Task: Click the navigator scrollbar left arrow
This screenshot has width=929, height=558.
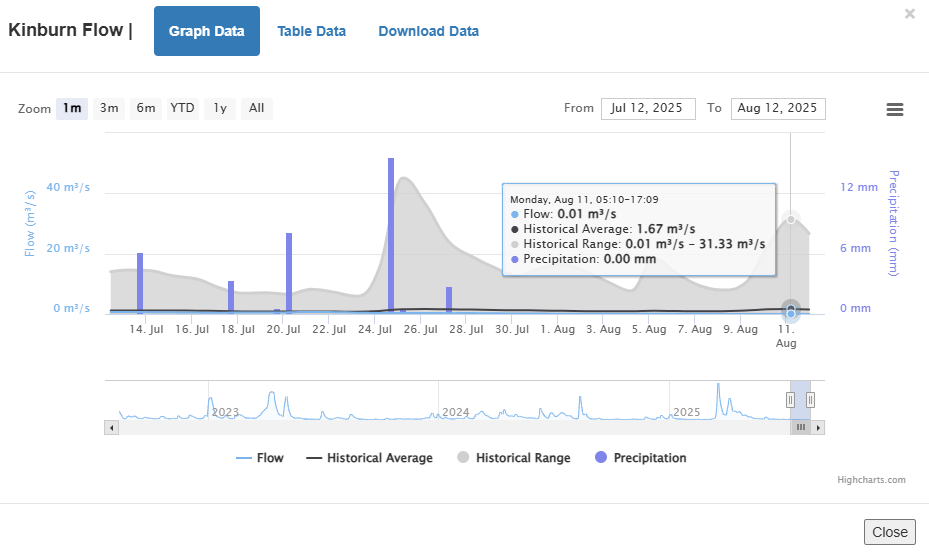Action: point(111,427)
